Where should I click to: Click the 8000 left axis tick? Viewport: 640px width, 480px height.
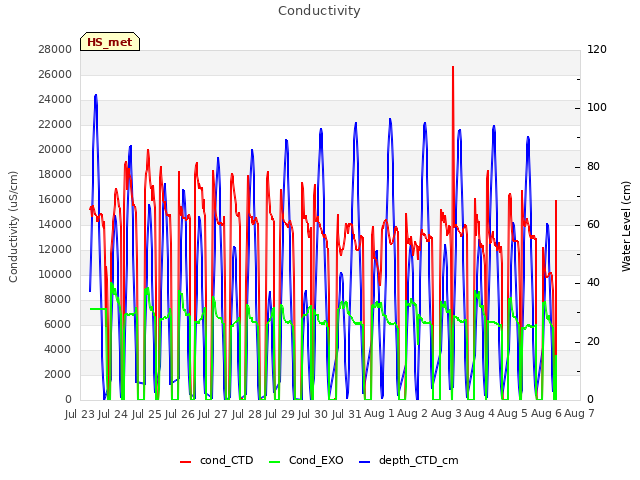click(x=58, y=299)
